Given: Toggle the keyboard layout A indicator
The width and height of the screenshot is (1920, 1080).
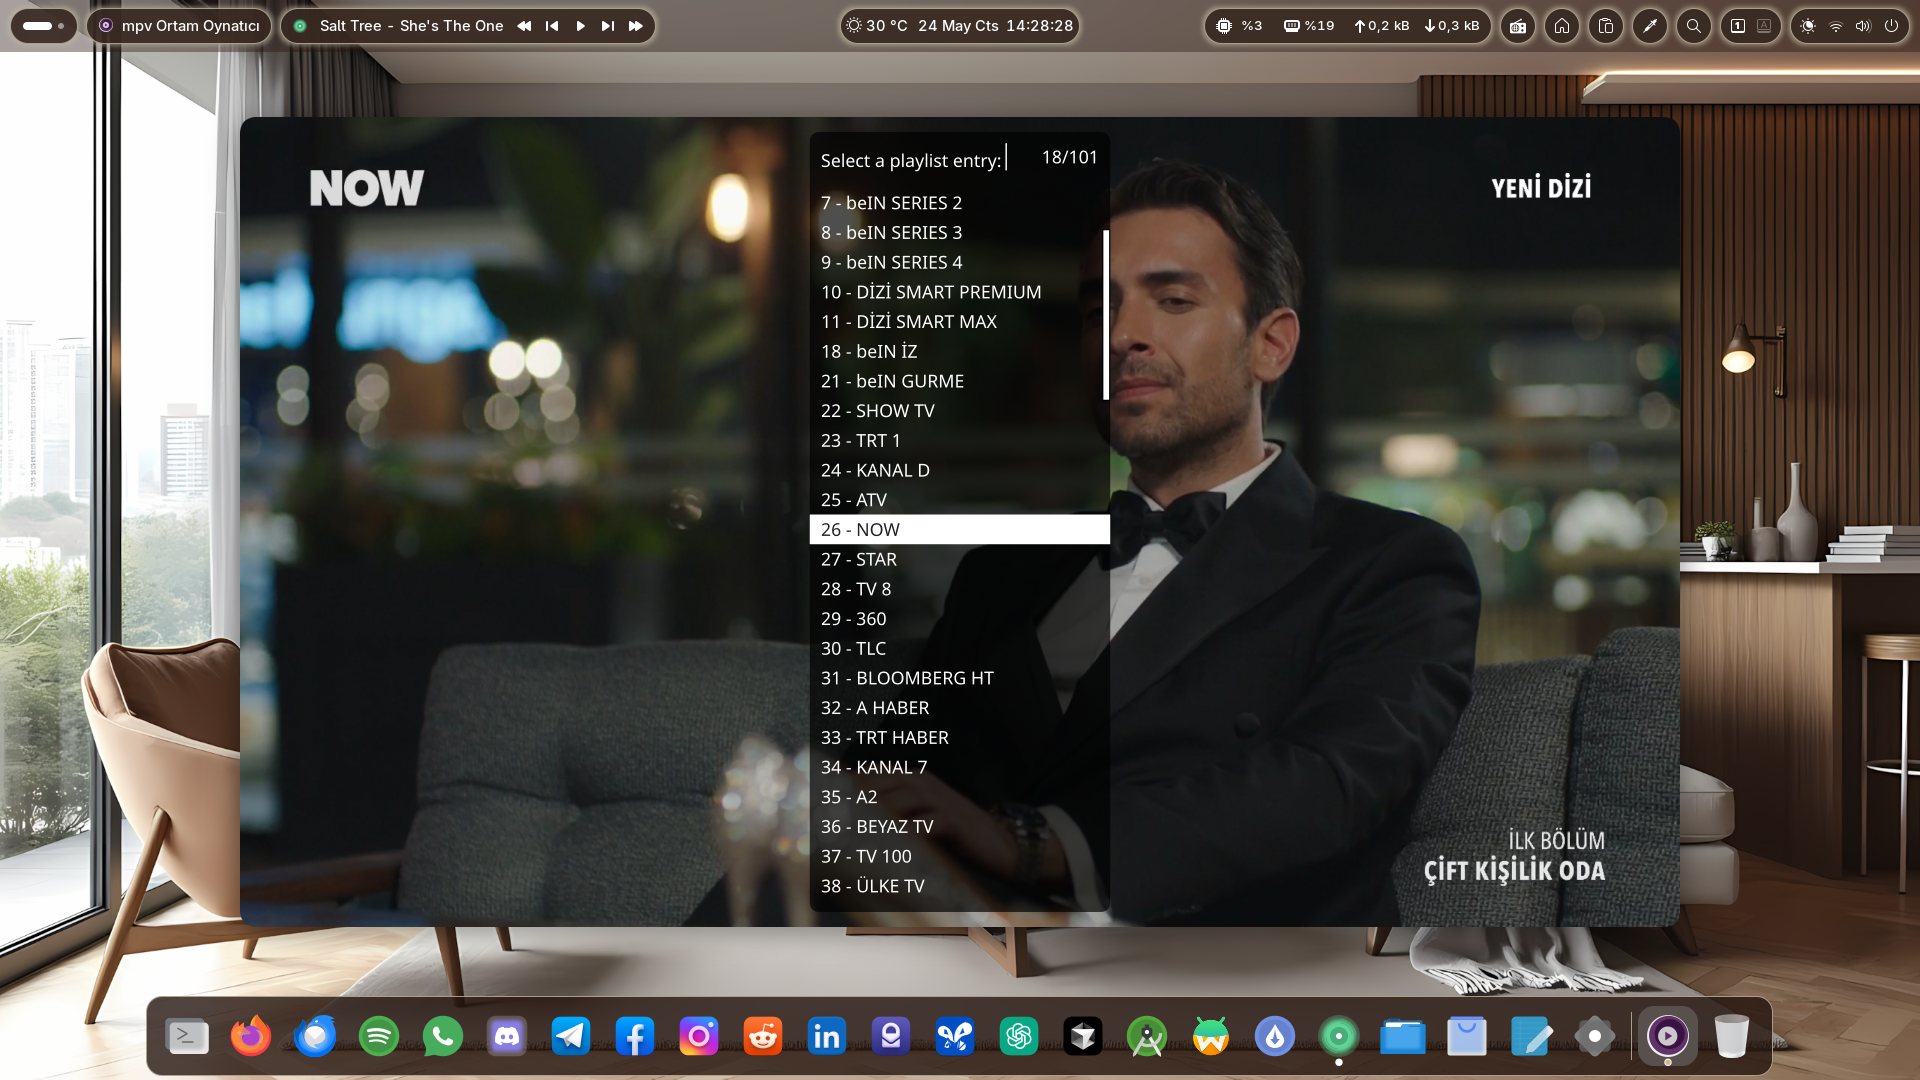Looking at the screenshot, I should [1764, 26].
